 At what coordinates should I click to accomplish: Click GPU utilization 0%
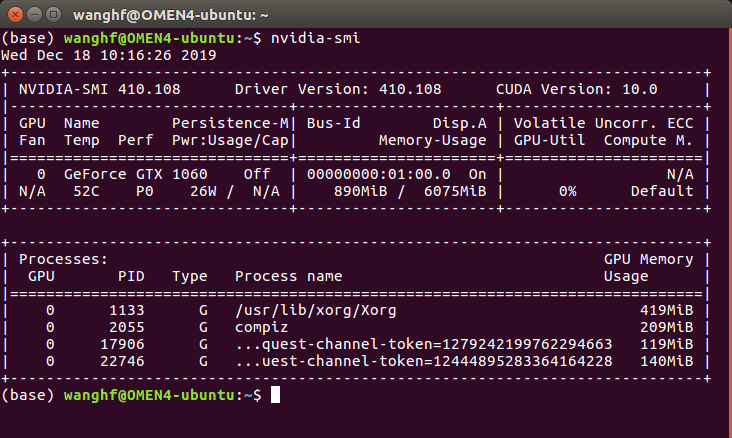coord(568,191)
